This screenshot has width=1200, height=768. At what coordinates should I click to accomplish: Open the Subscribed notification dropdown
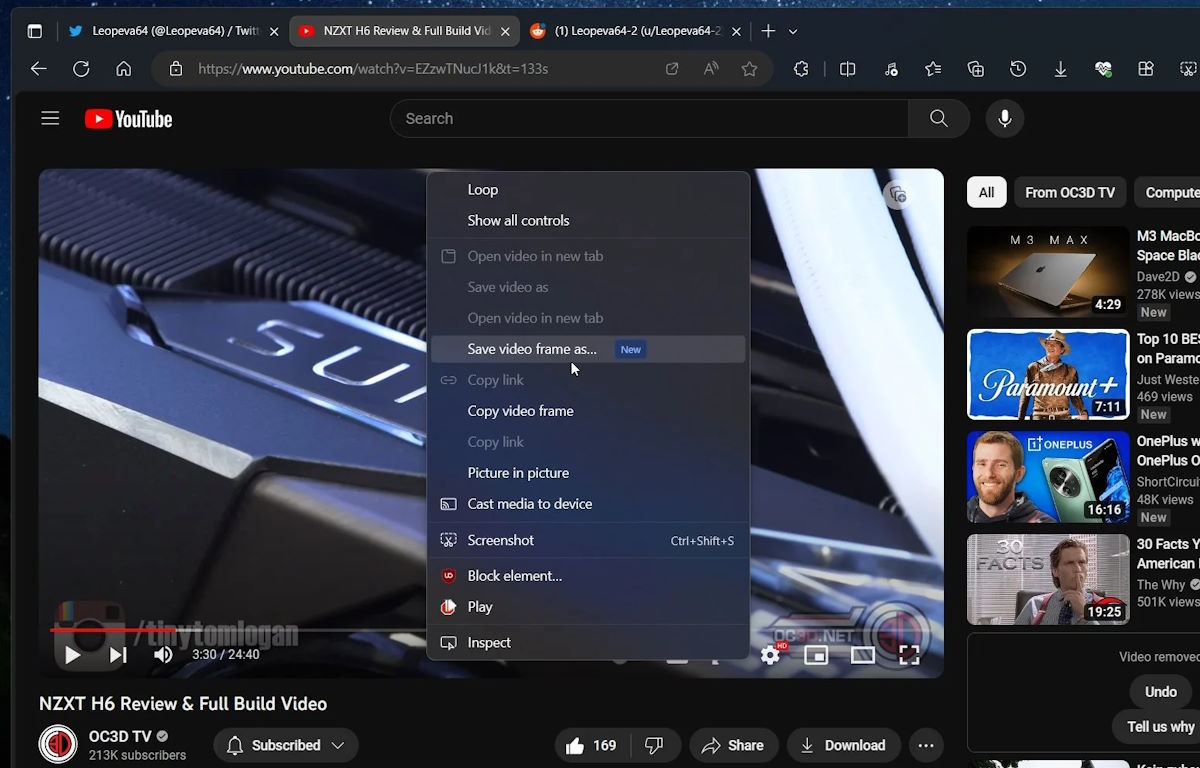pyautogui.click(x=338, y=745)
